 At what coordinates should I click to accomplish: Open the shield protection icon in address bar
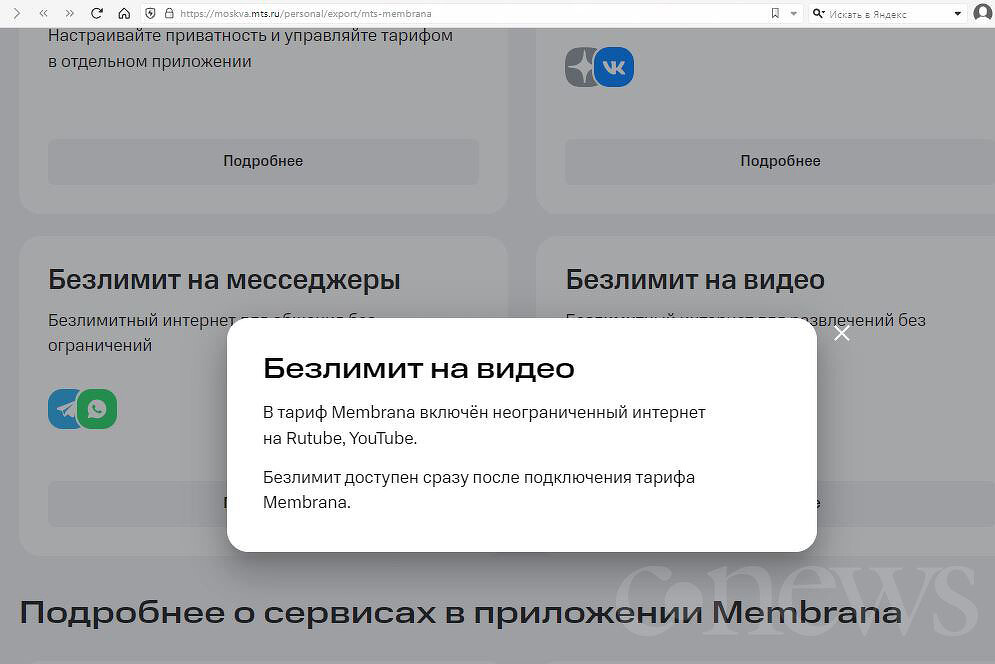pyautogui.click(x=150, y=13)
